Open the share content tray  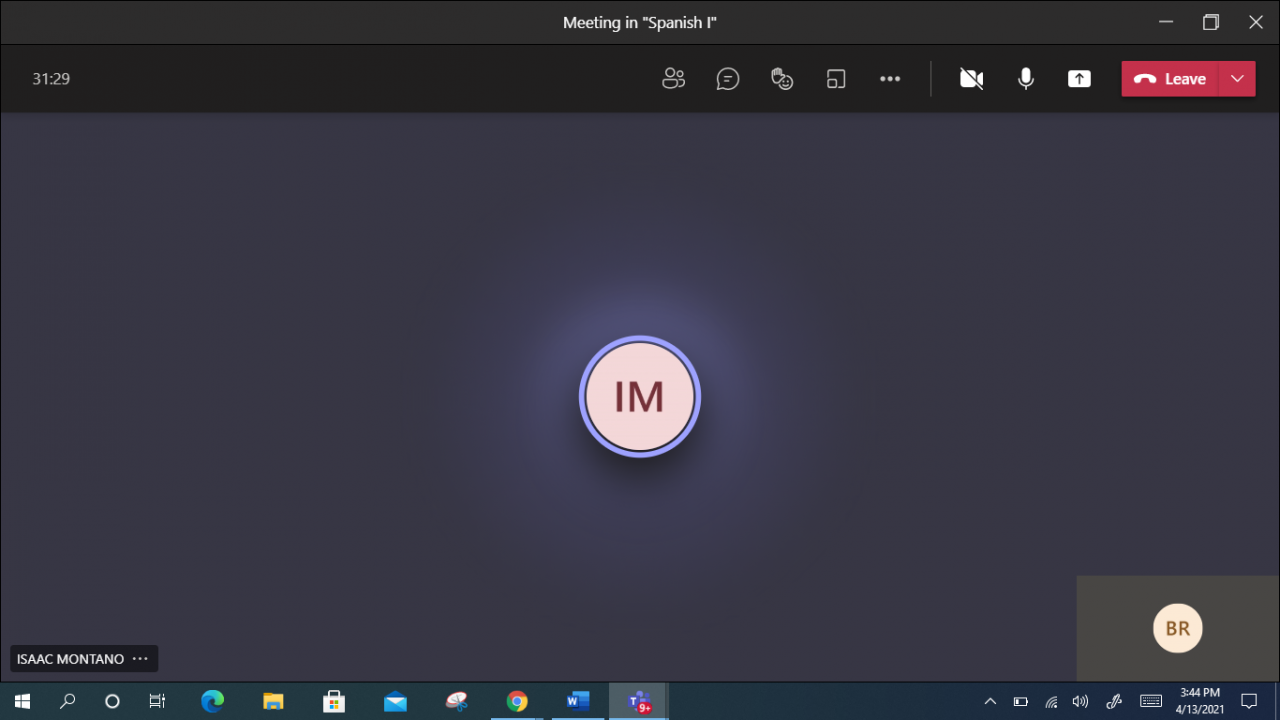(x=1079, y=79)
